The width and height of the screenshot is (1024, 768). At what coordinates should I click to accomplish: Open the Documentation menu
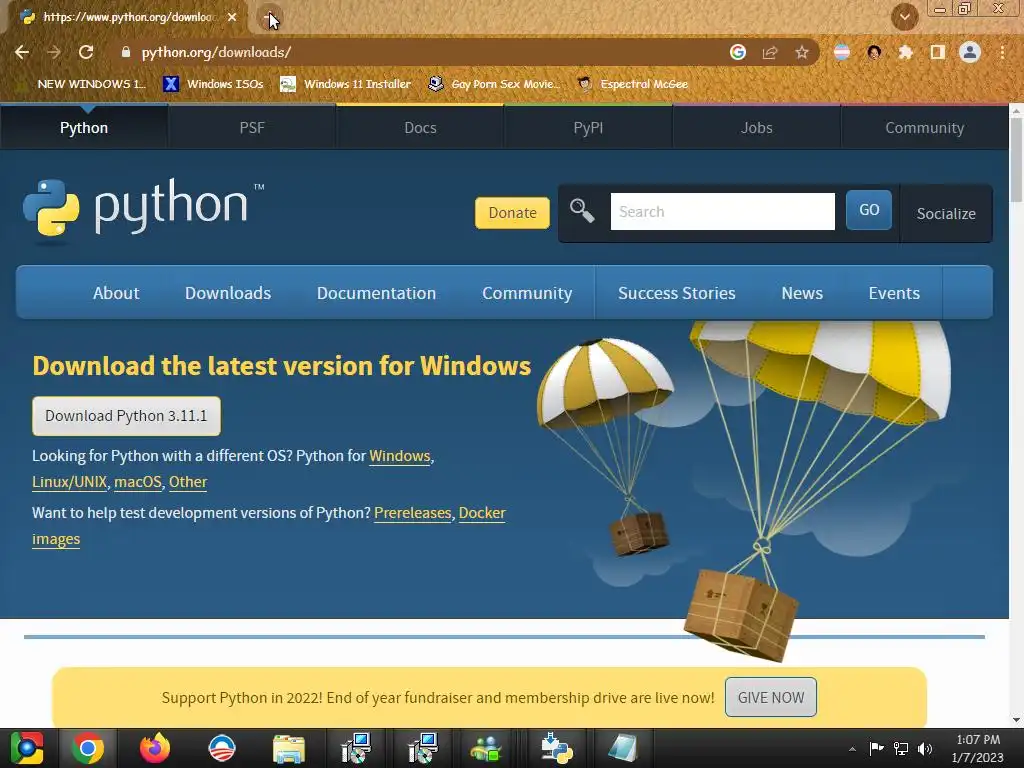click(x=376, y=293)
